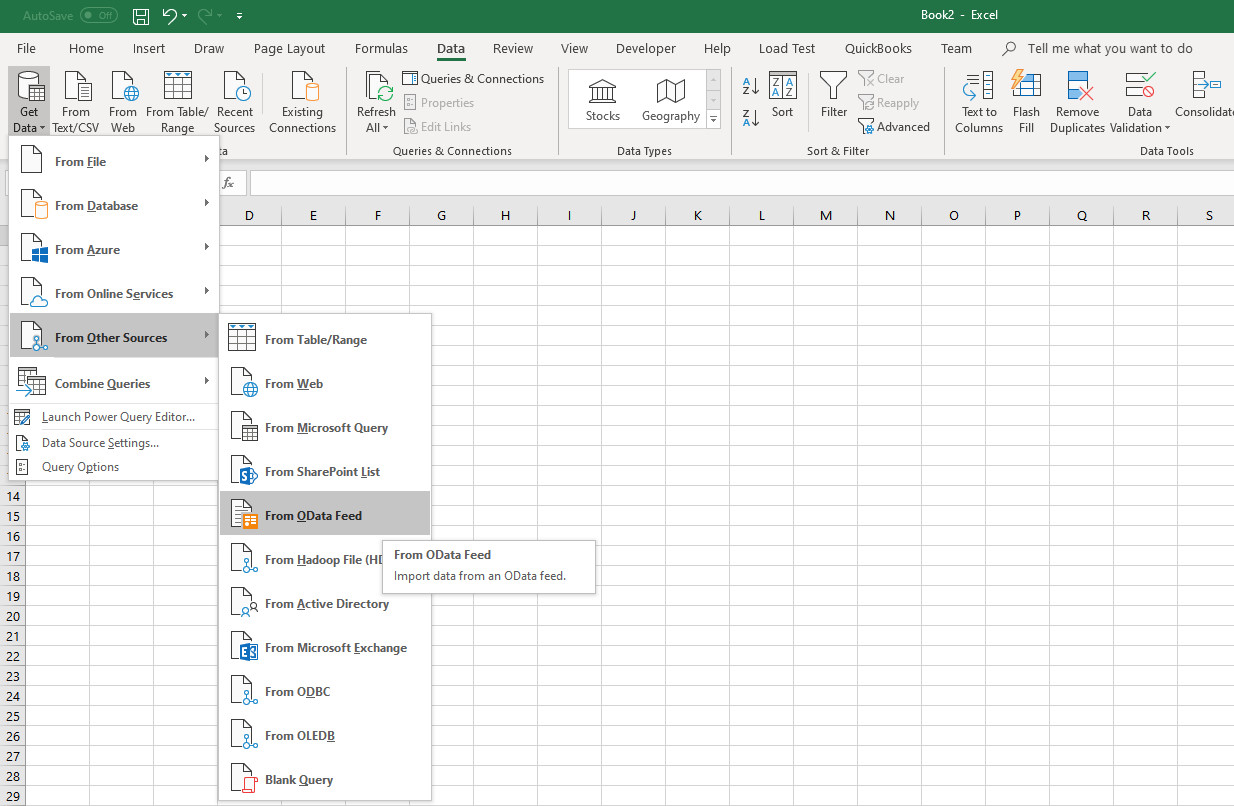1234x806 pixels.
Task: Choose From OData Feed
Action: point(325,515)
